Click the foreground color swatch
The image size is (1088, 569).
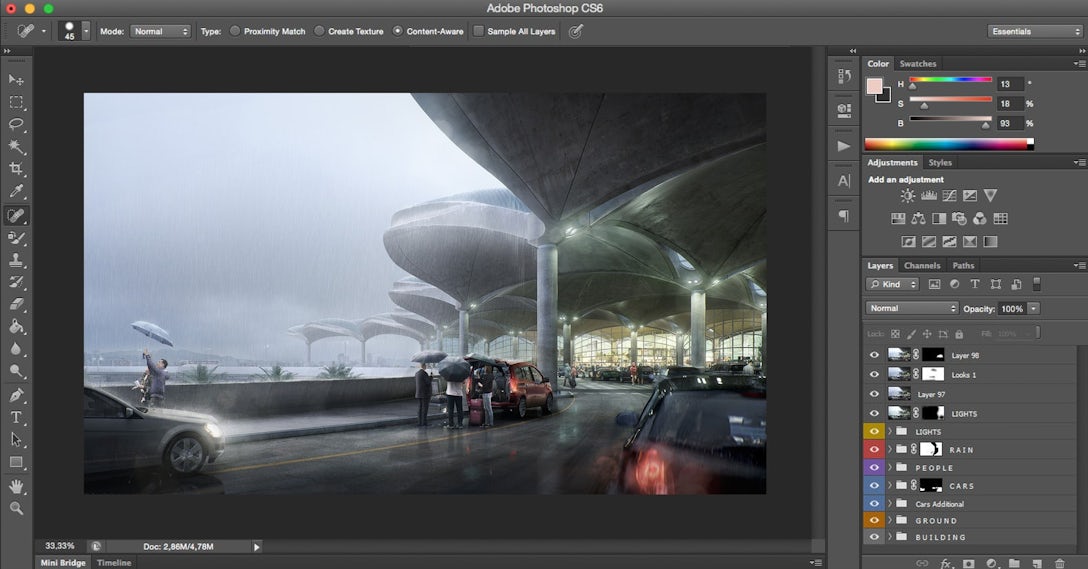(x=874, y=87)
